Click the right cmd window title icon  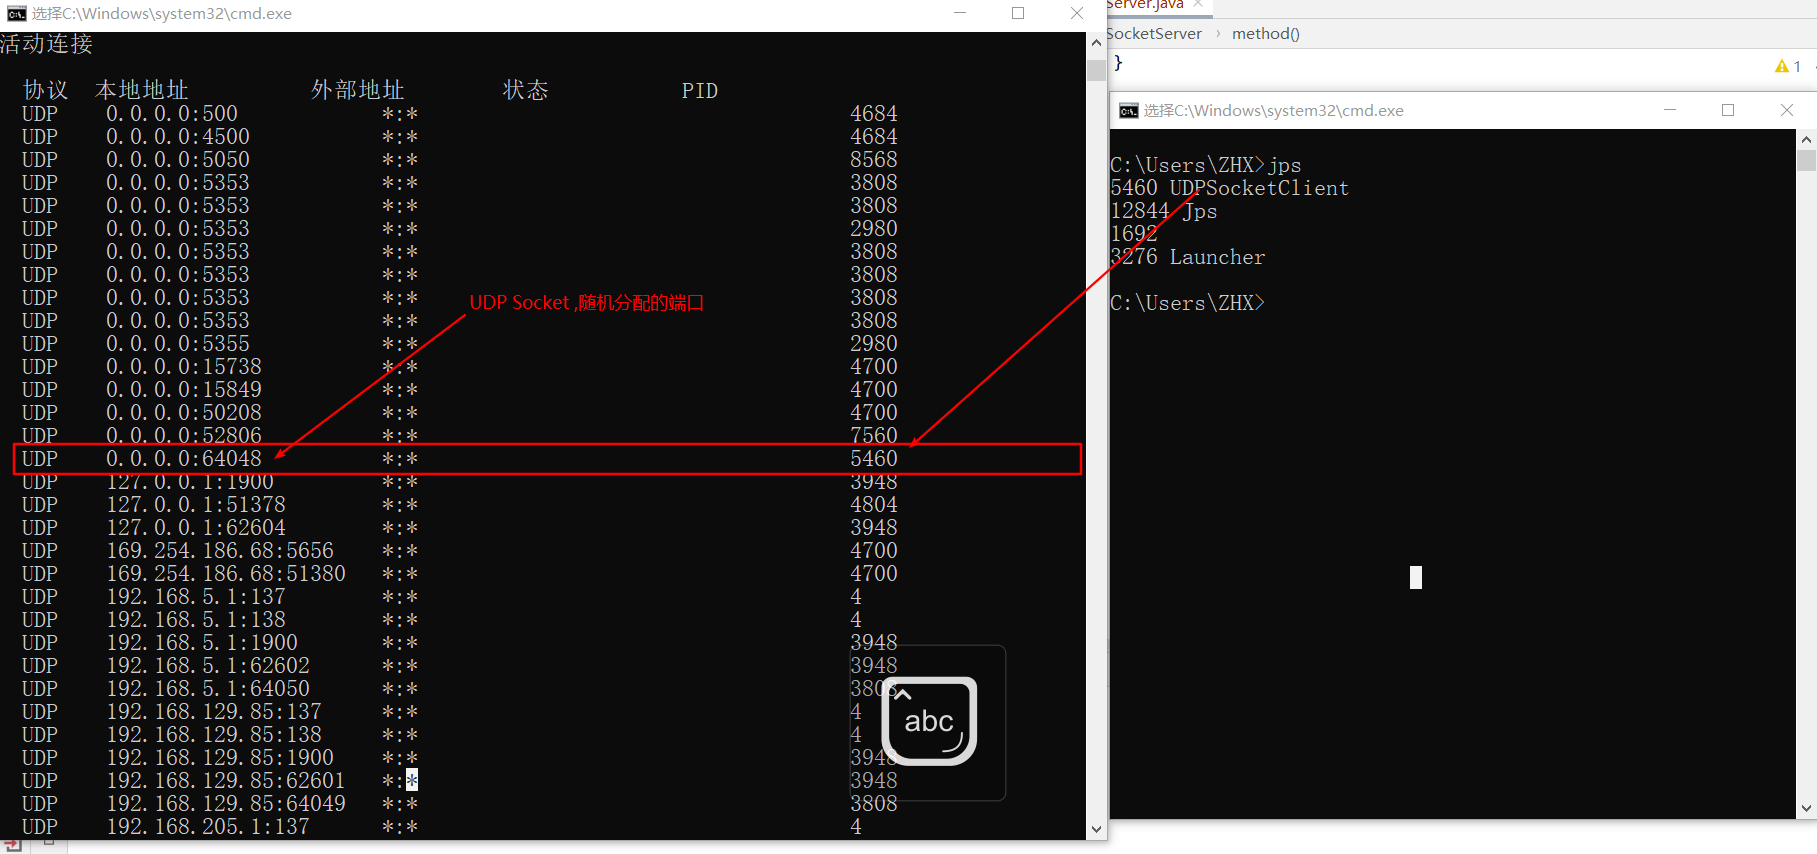coord(1129,110)
